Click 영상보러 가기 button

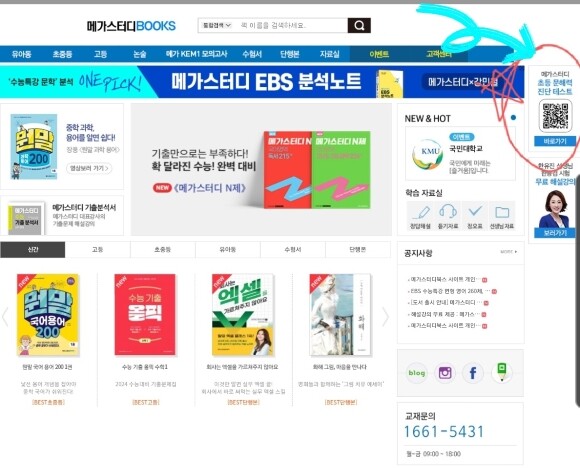click(x=89, y=168)
